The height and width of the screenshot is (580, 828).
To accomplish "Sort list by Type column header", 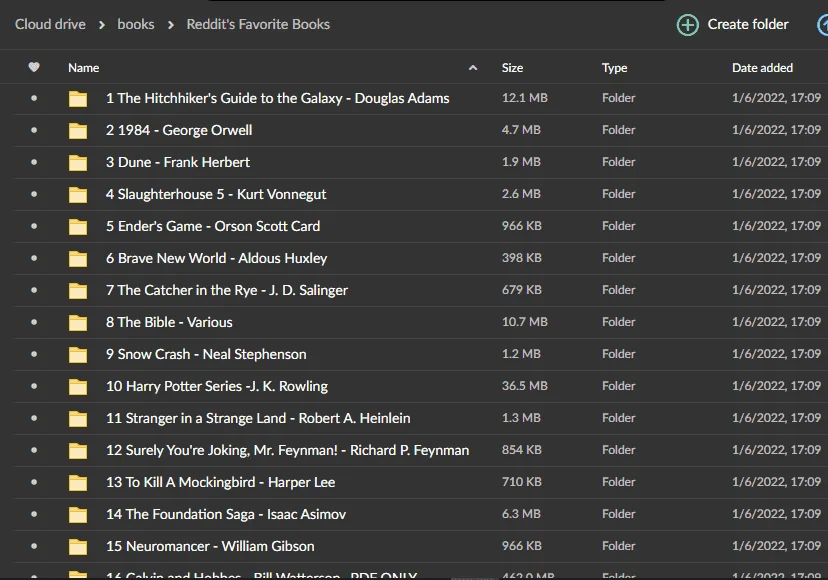I will coord(615,68).
